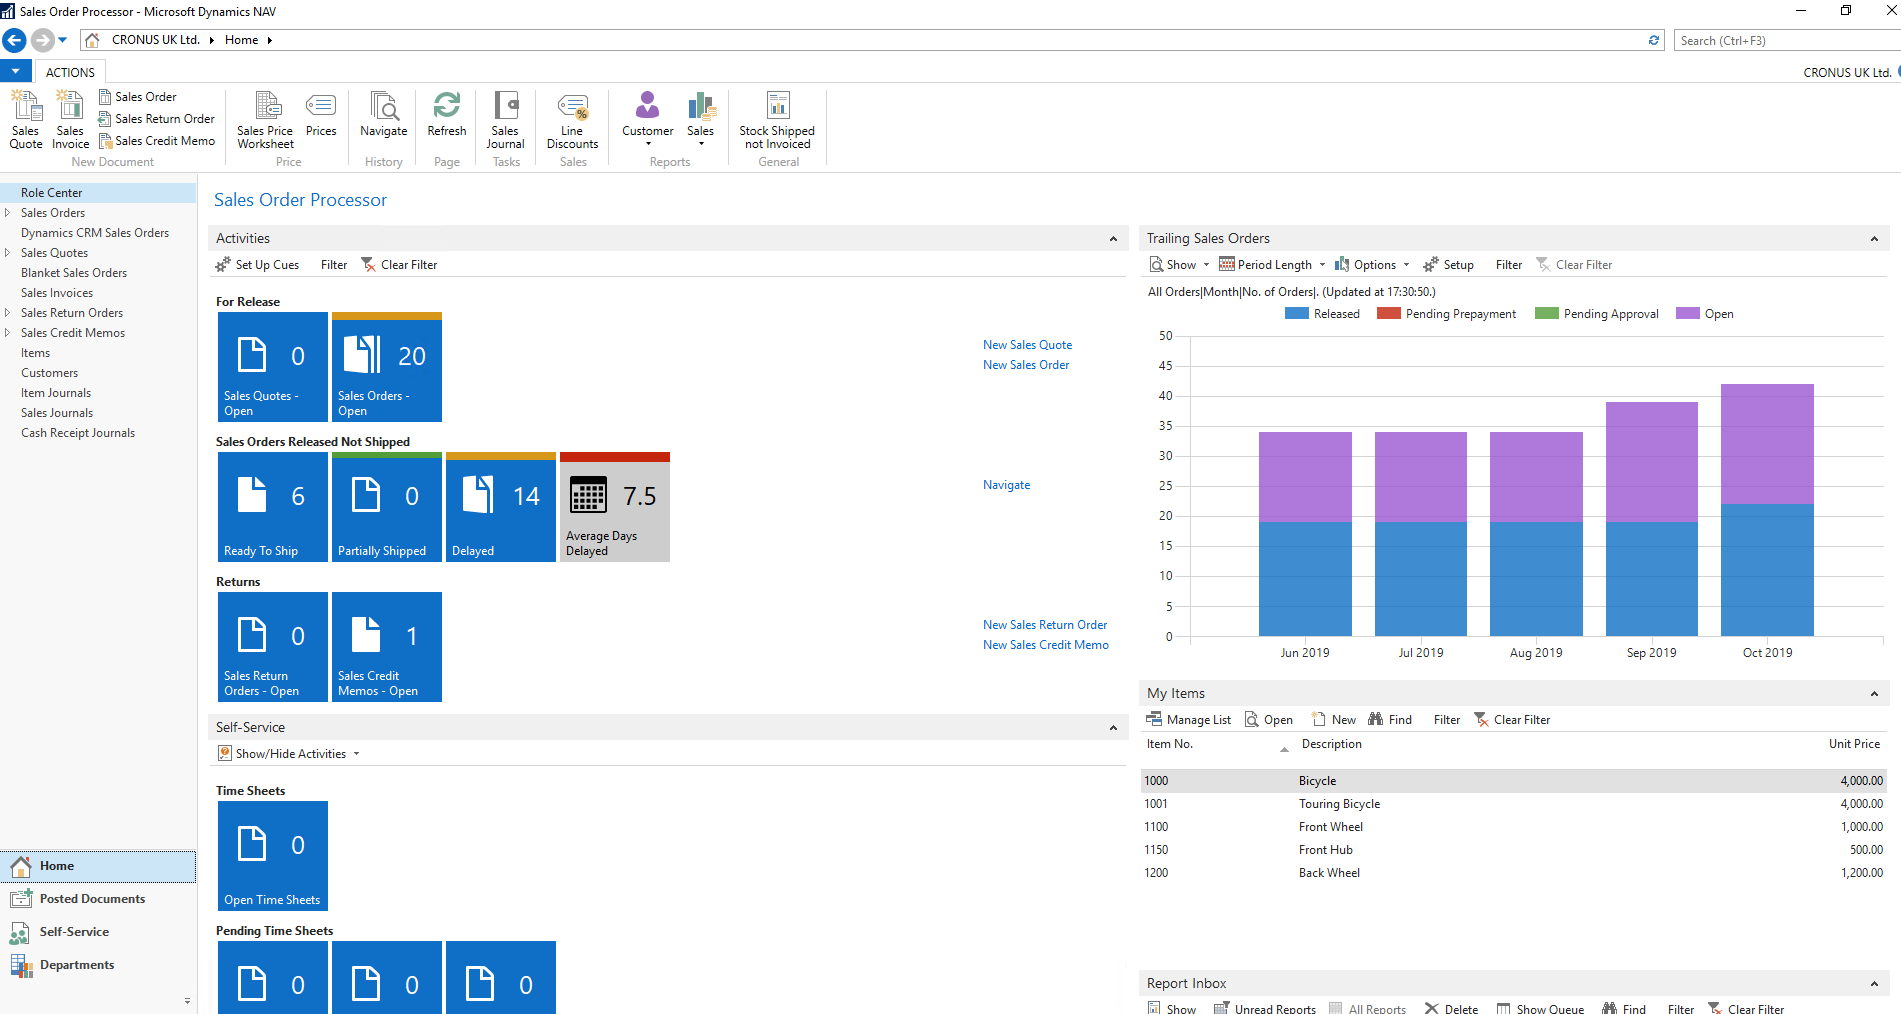Collapse the Activities section
This screenshot has height=1014, width=1901.
[x=1113, y=239]
